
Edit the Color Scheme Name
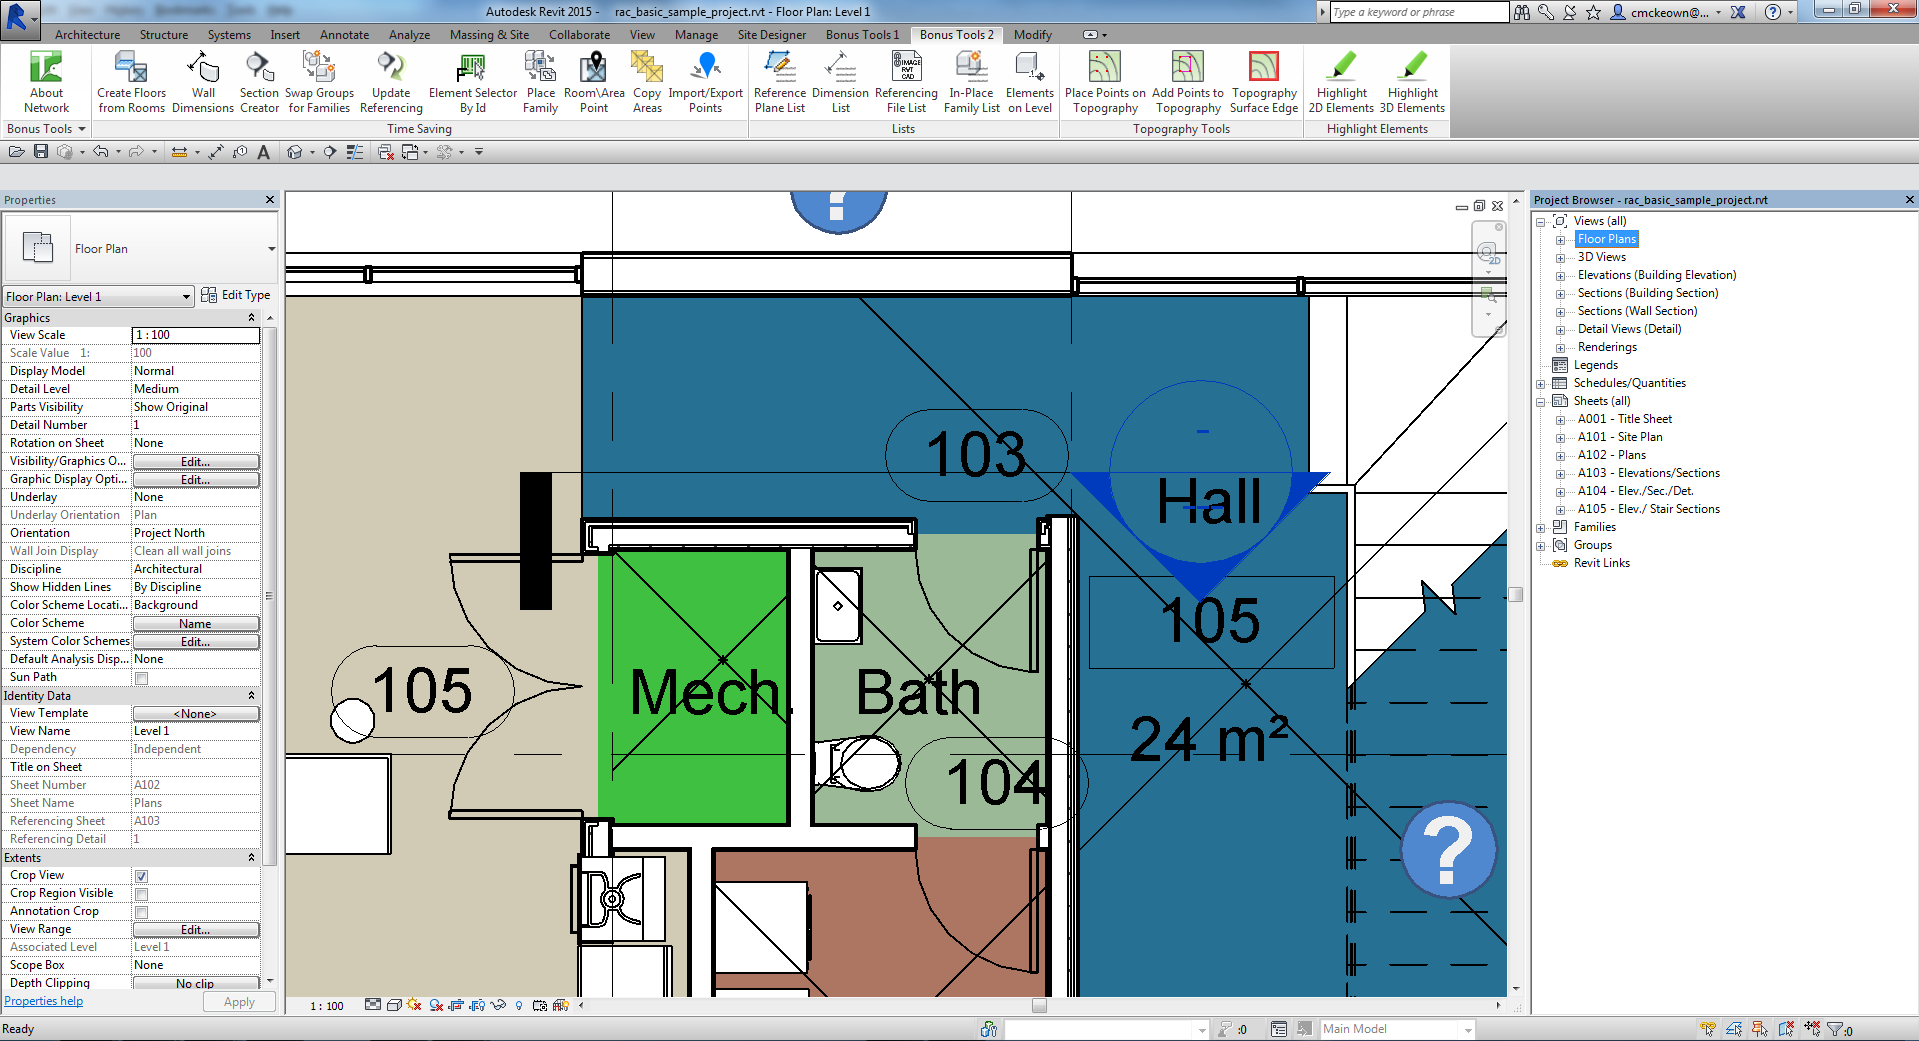point(196,622)
